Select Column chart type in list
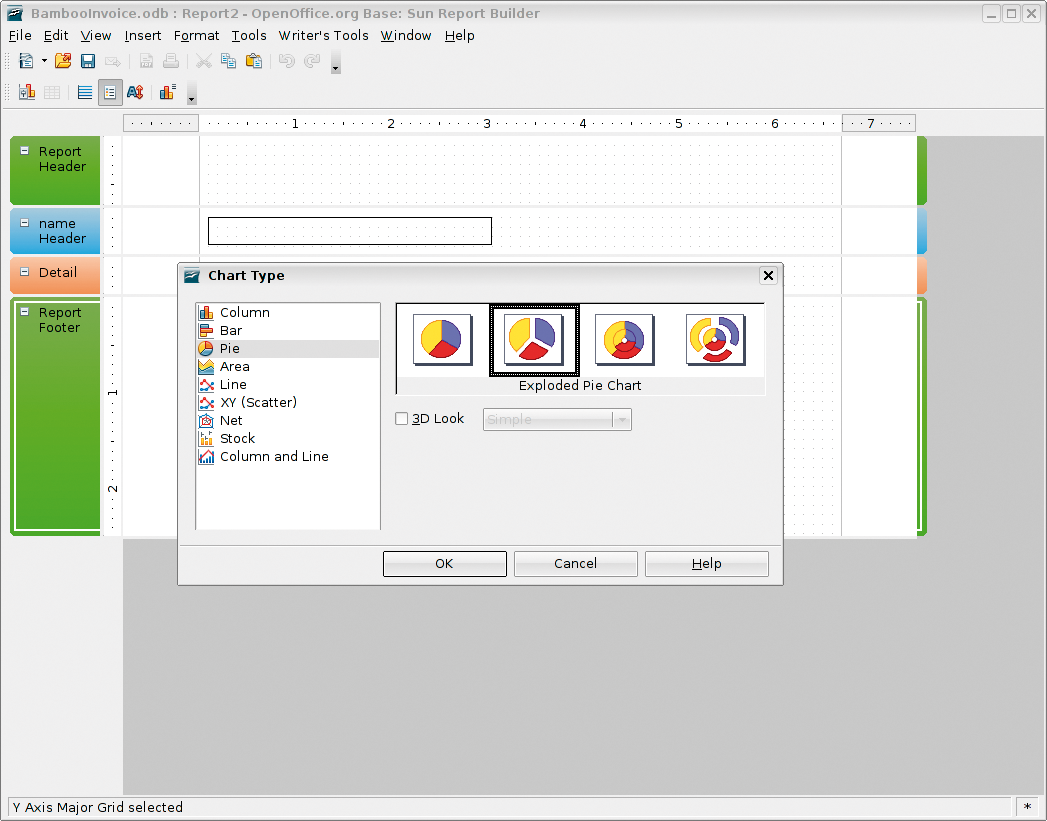The image size is (1047, 821). tap(288, 312)
